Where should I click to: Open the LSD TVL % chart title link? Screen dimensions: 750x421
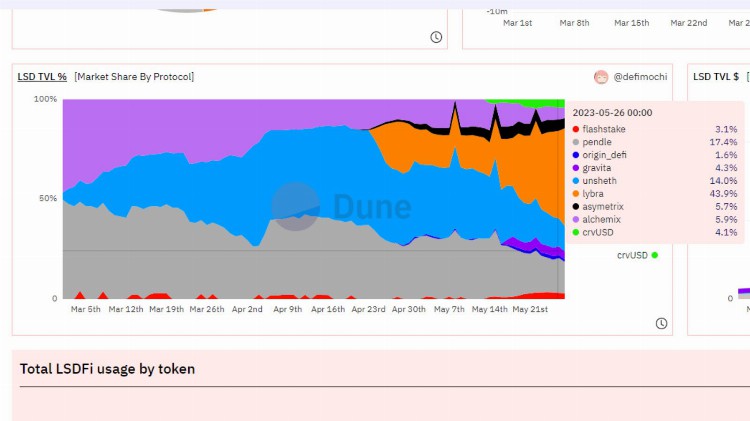[42, 77]
